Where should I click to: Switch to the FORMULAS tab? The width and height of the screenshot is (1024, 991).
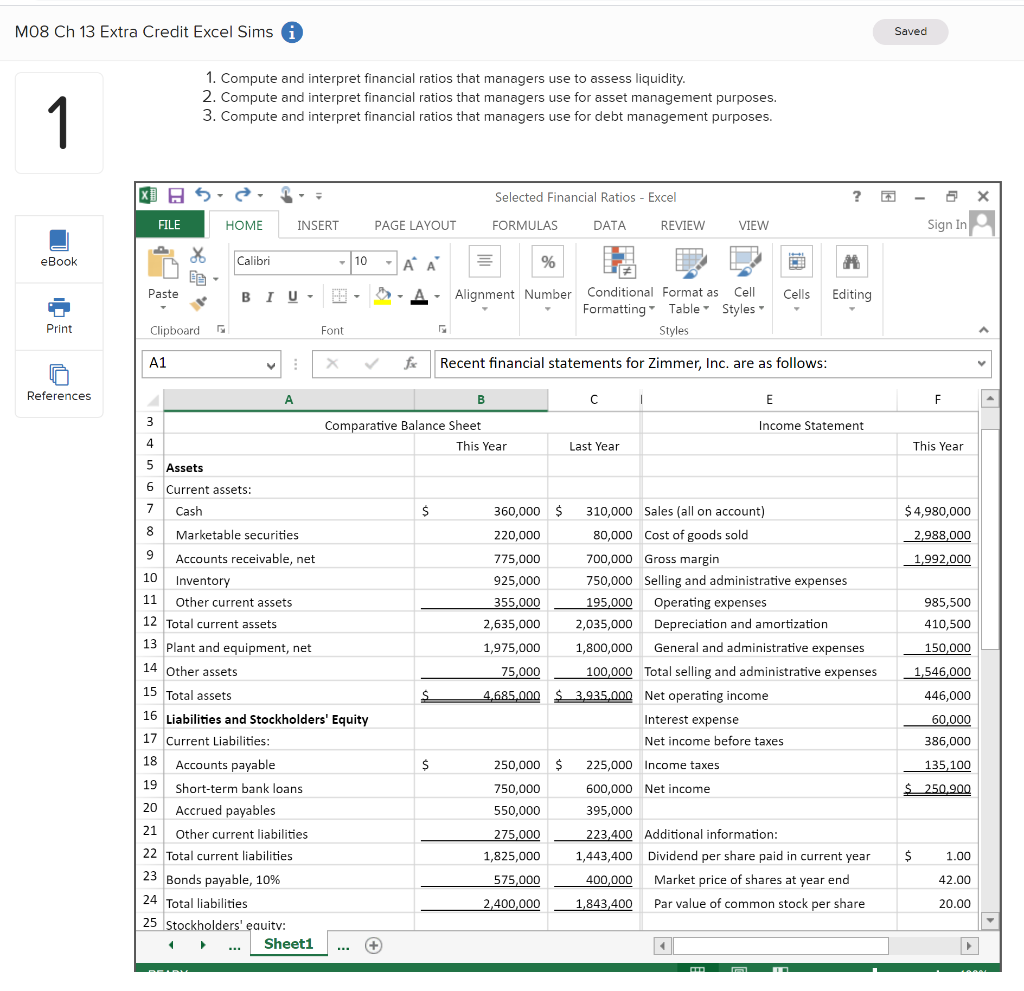coord(524,225)
